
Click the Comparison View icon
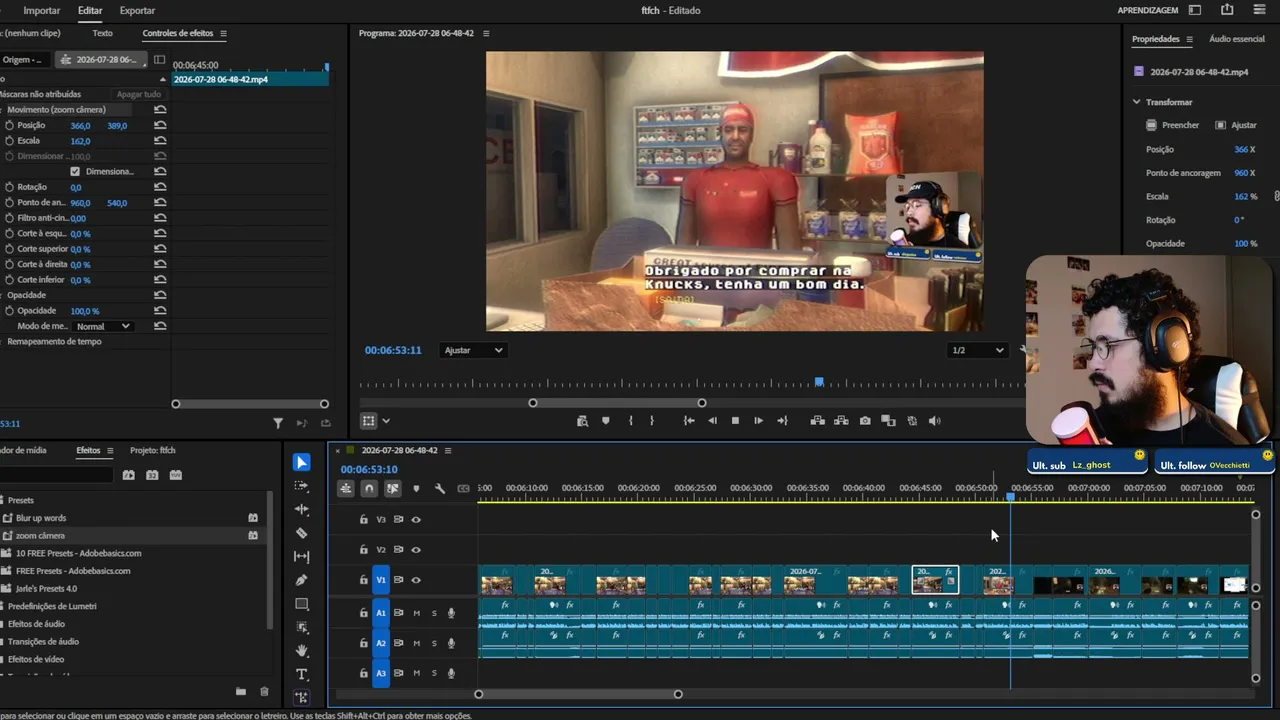click(x=888, y=421)
